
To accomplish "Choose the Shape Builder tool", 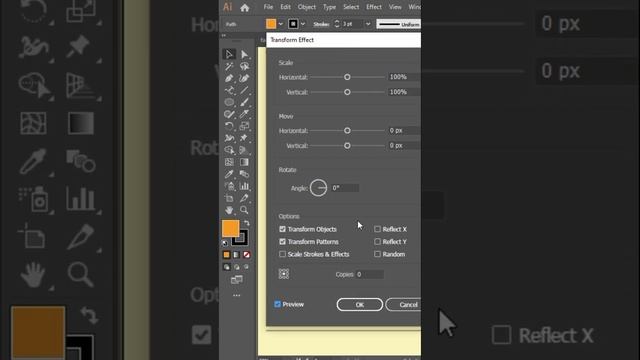I will (229, 150).
